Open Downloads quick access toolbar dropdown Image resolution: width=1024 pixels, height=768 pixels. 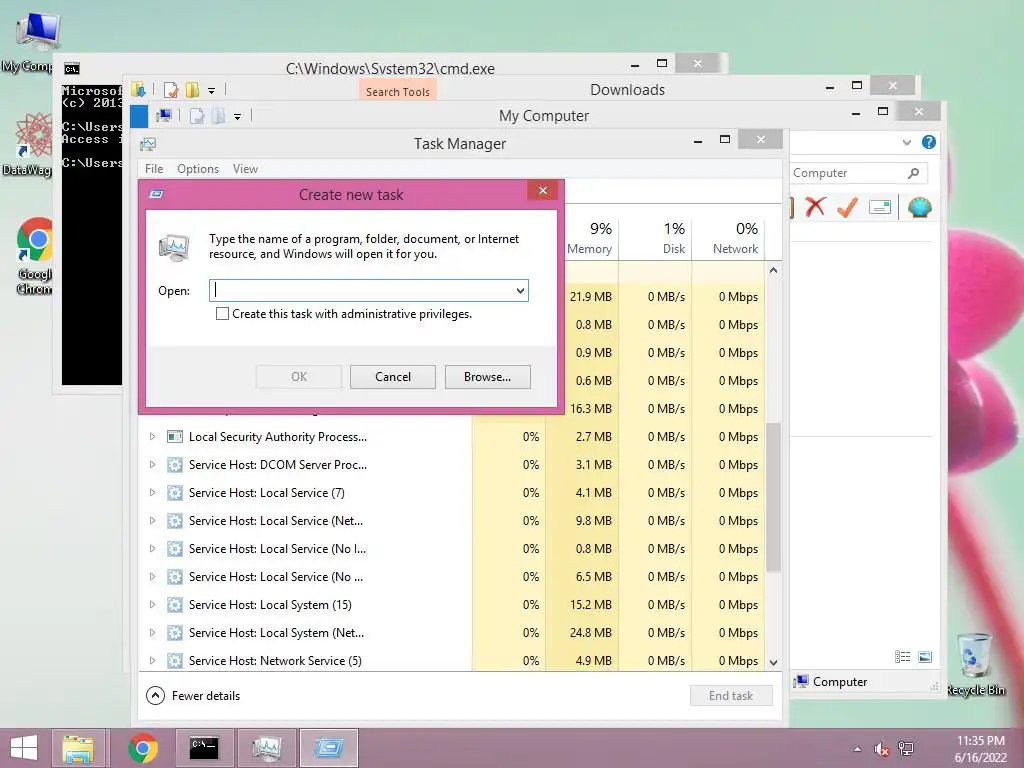tap(212, 91)
